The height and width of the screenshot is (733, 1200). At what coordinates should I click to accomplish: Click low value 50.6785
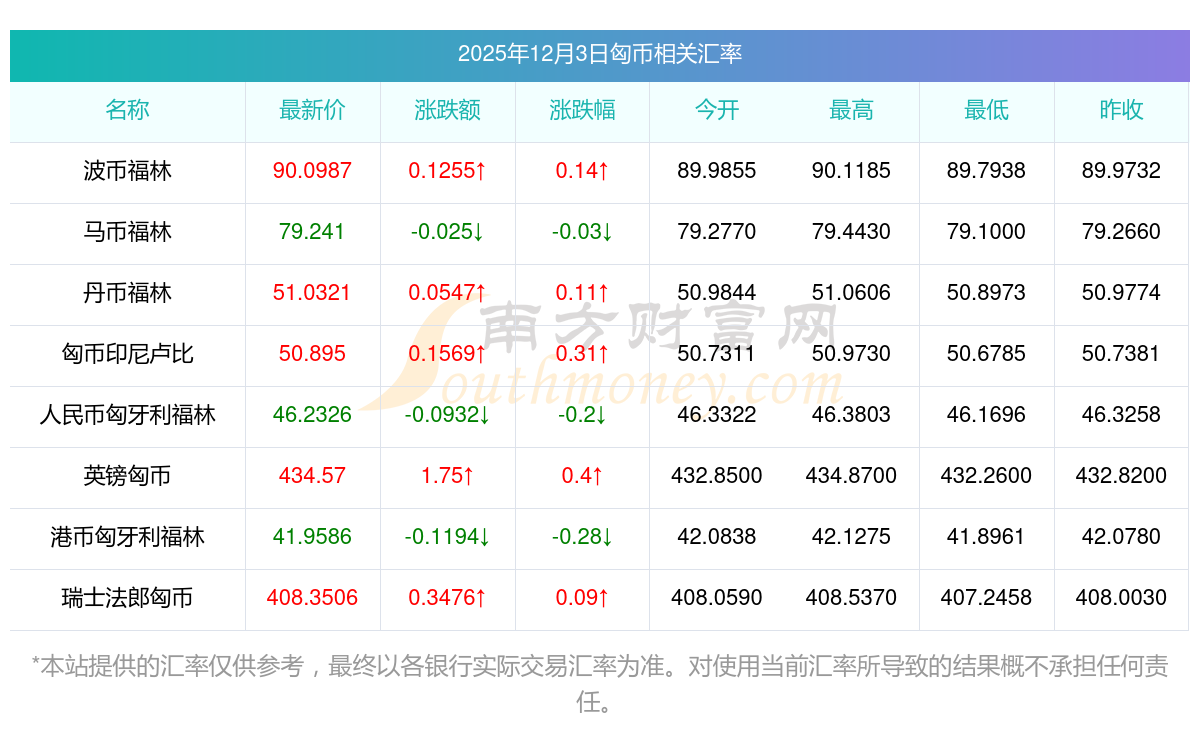pyautogui.click(x=987, y=354)
